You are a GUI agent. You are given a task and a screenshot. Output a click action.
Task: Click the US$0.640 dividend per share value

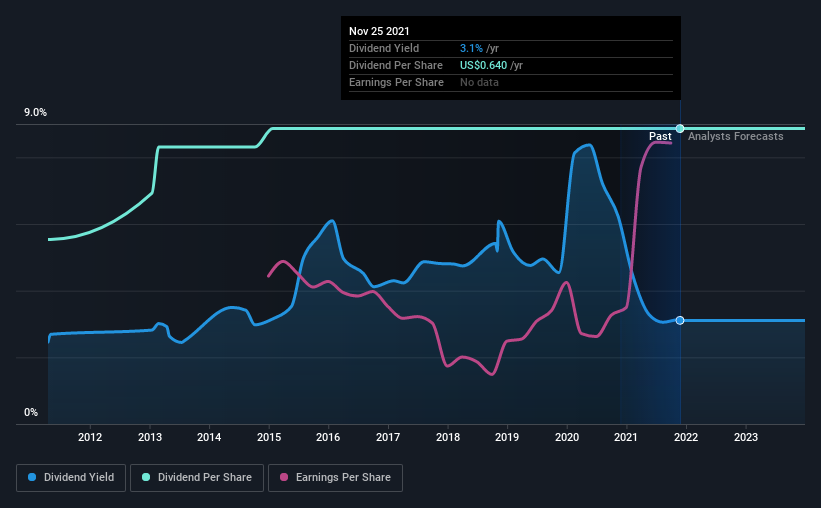[x=483, y=65]
